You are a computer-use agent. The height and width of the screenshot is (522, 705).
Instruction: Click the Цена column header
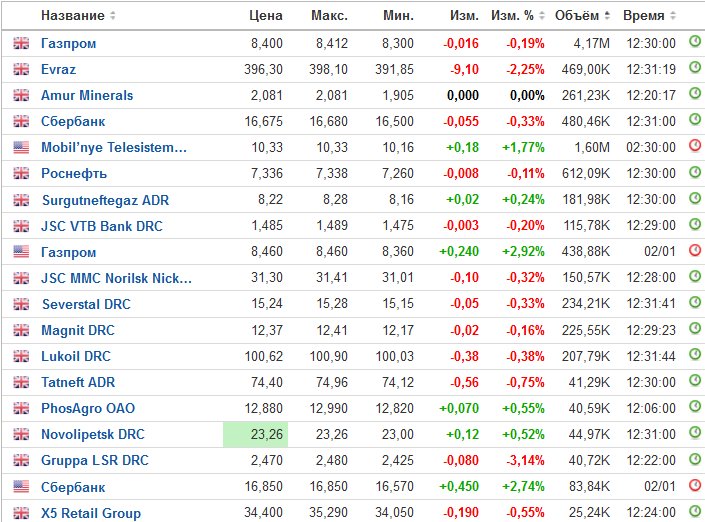(266, 16)
